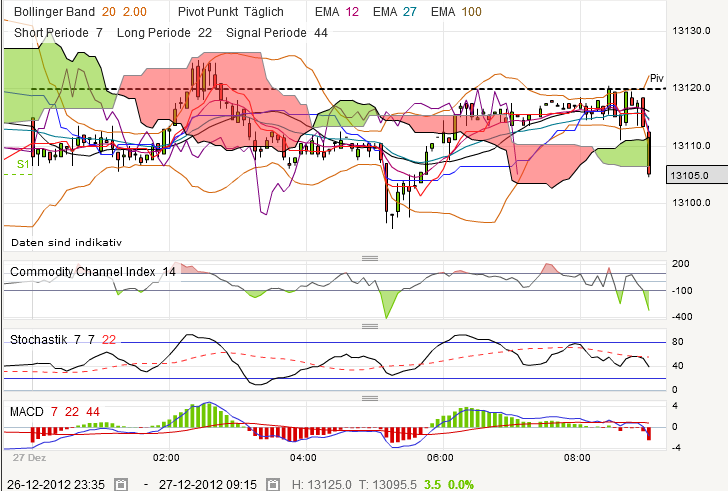
Task: Click the Stochastik scale value 80
Action: coord(677,342)
